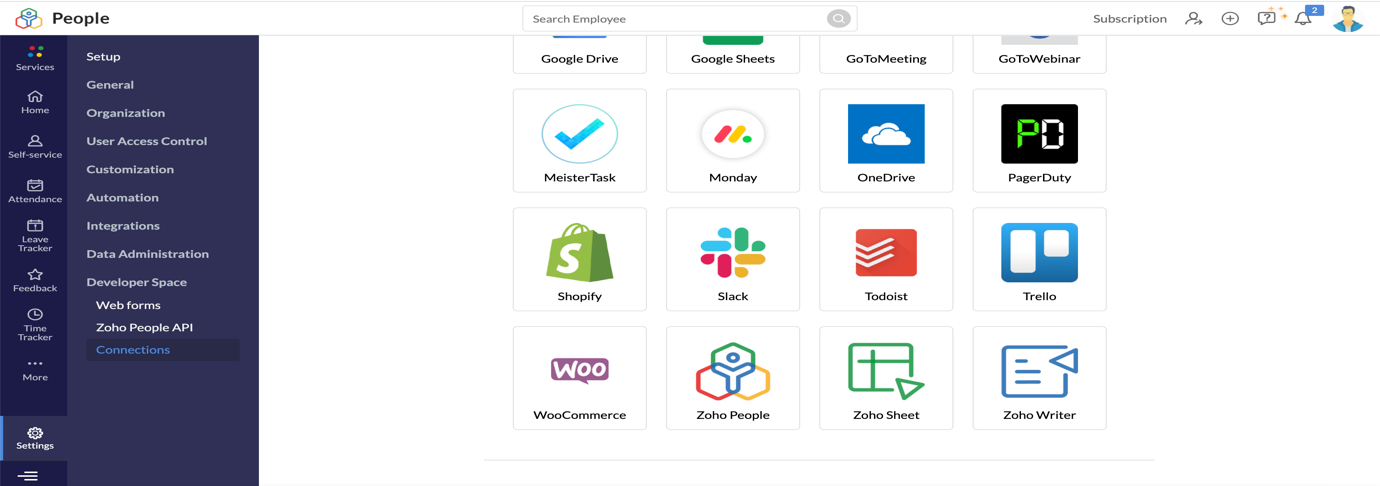Select the Monday connection
This screenshot has width=1380, height=486.
[x=733, y=140]
